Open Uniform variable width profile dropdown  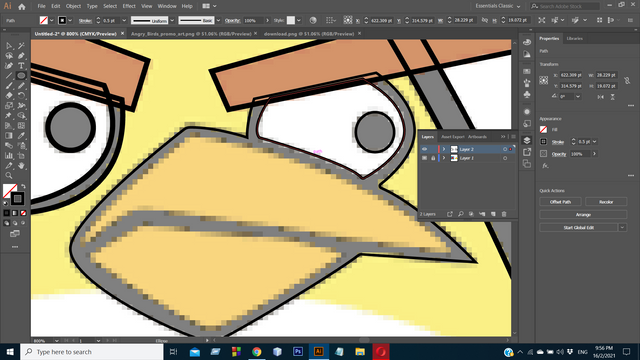[x=172, y=20]
